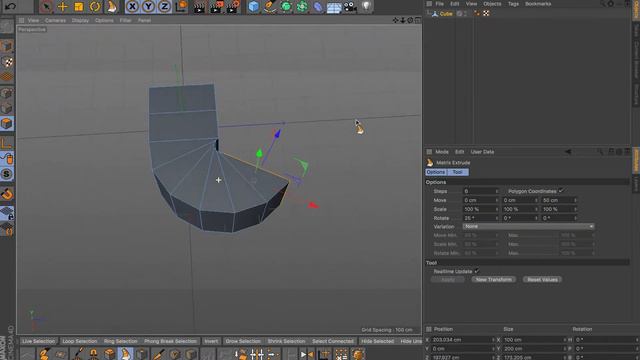
Task: Open Attribute Manager Mode menu
Action: coord(442,152)
